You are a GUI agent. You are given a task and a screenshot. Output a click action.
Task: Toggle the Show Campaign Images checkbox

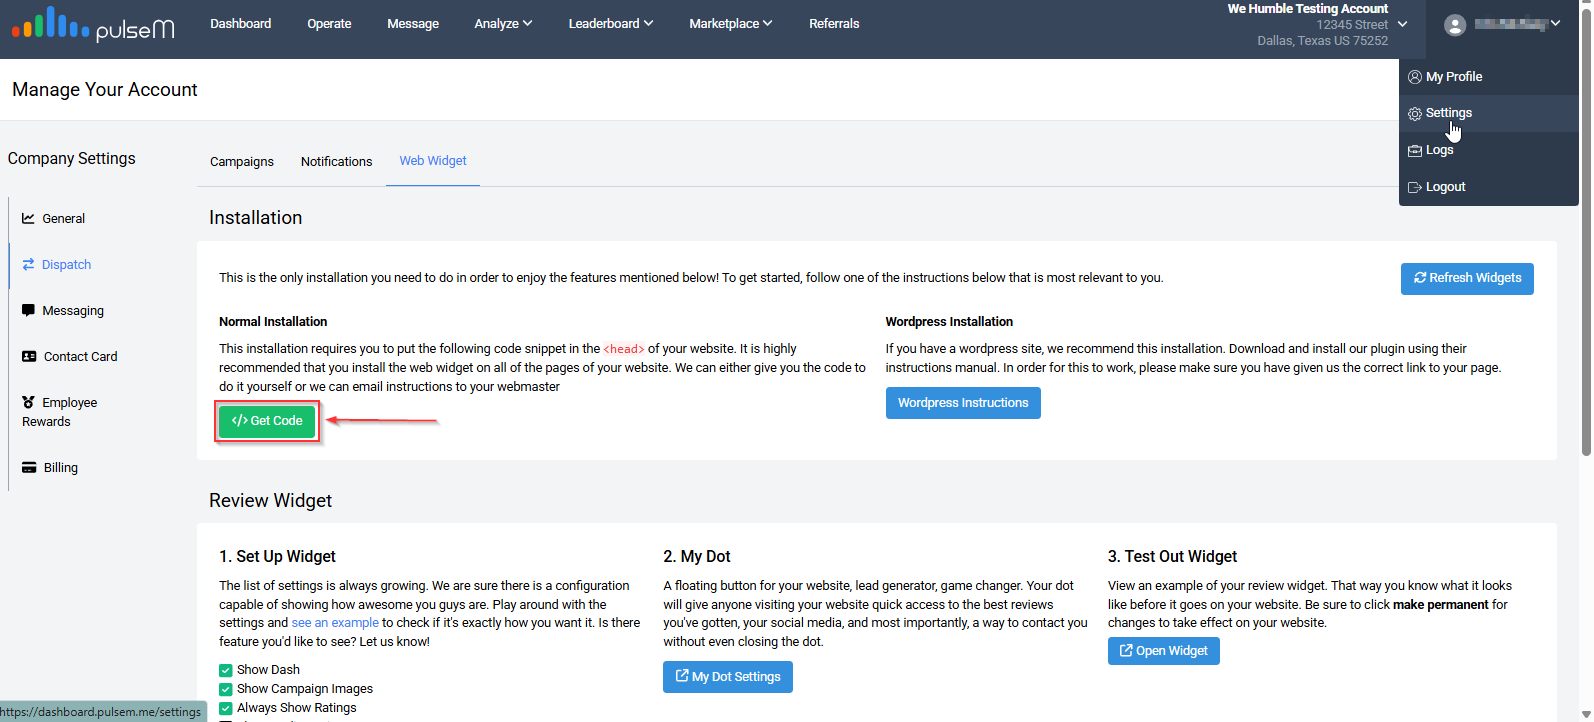tap(226, 690)
